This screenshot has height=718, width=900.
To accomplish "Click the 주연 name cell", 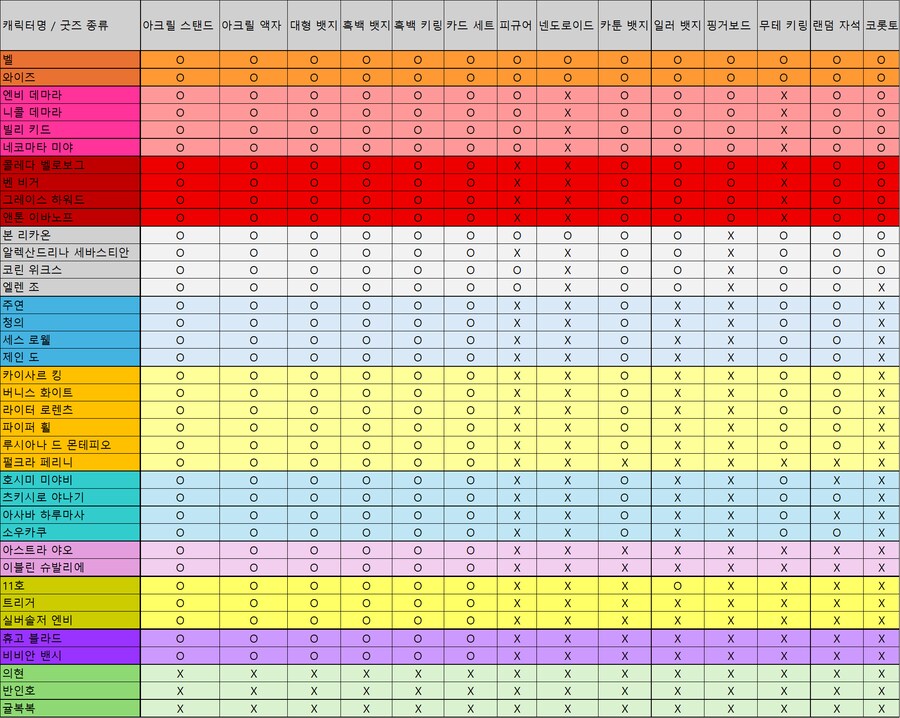I will 70,305.
